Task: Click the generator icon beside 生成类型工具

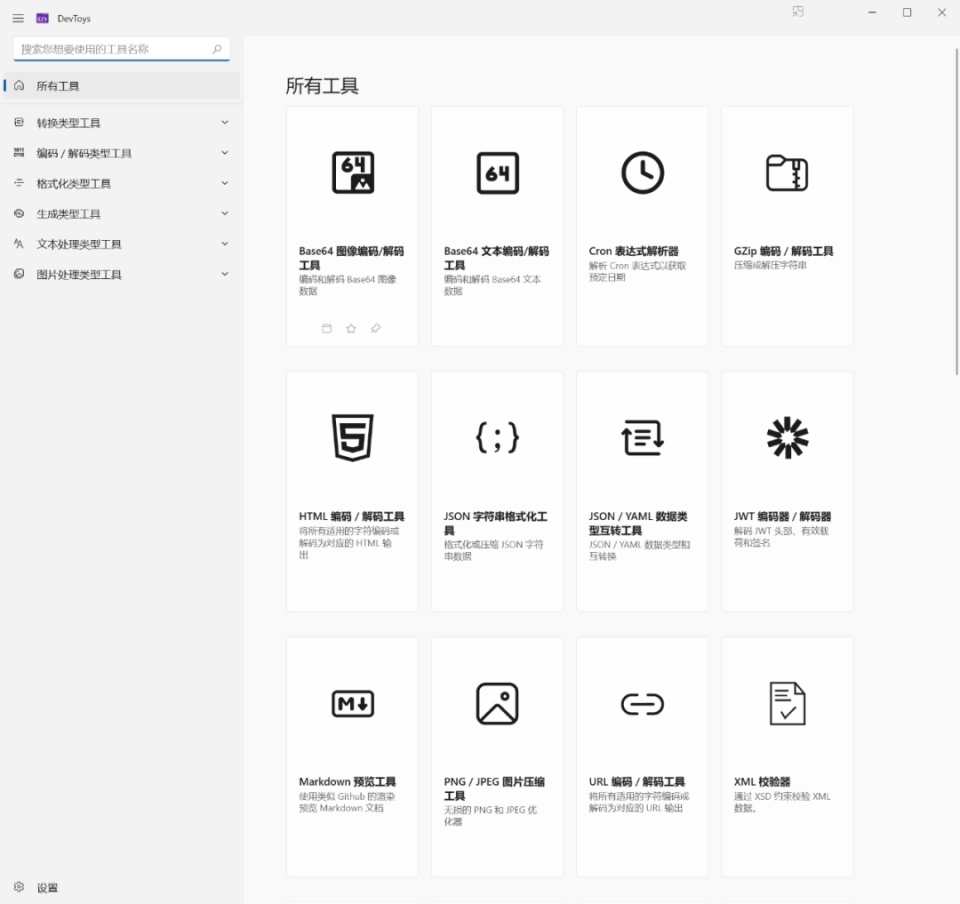Action: [x=19, y=214]
